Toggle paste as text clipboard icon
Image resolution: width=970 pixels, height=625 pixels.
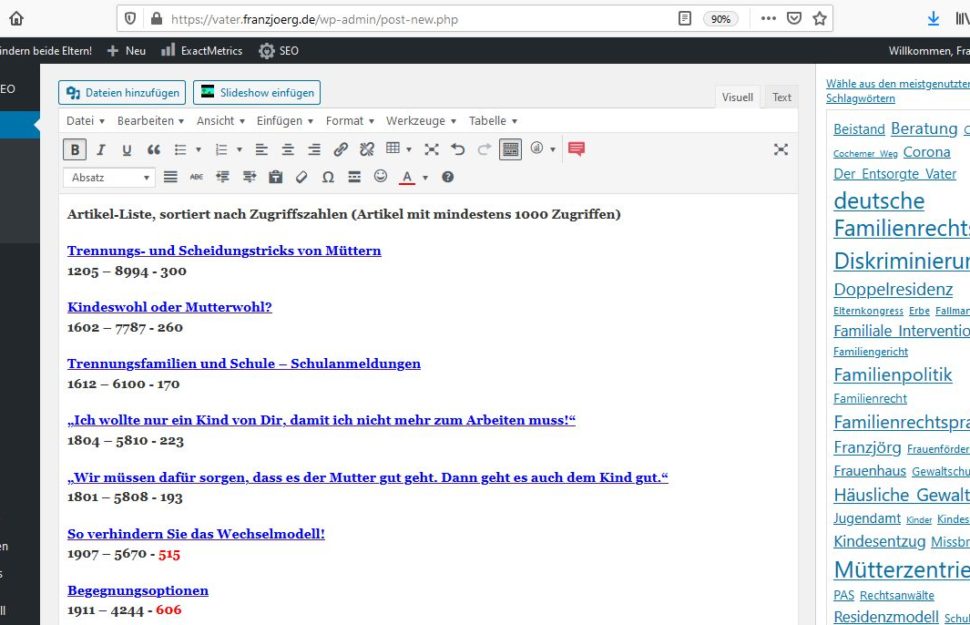[275, 178]
